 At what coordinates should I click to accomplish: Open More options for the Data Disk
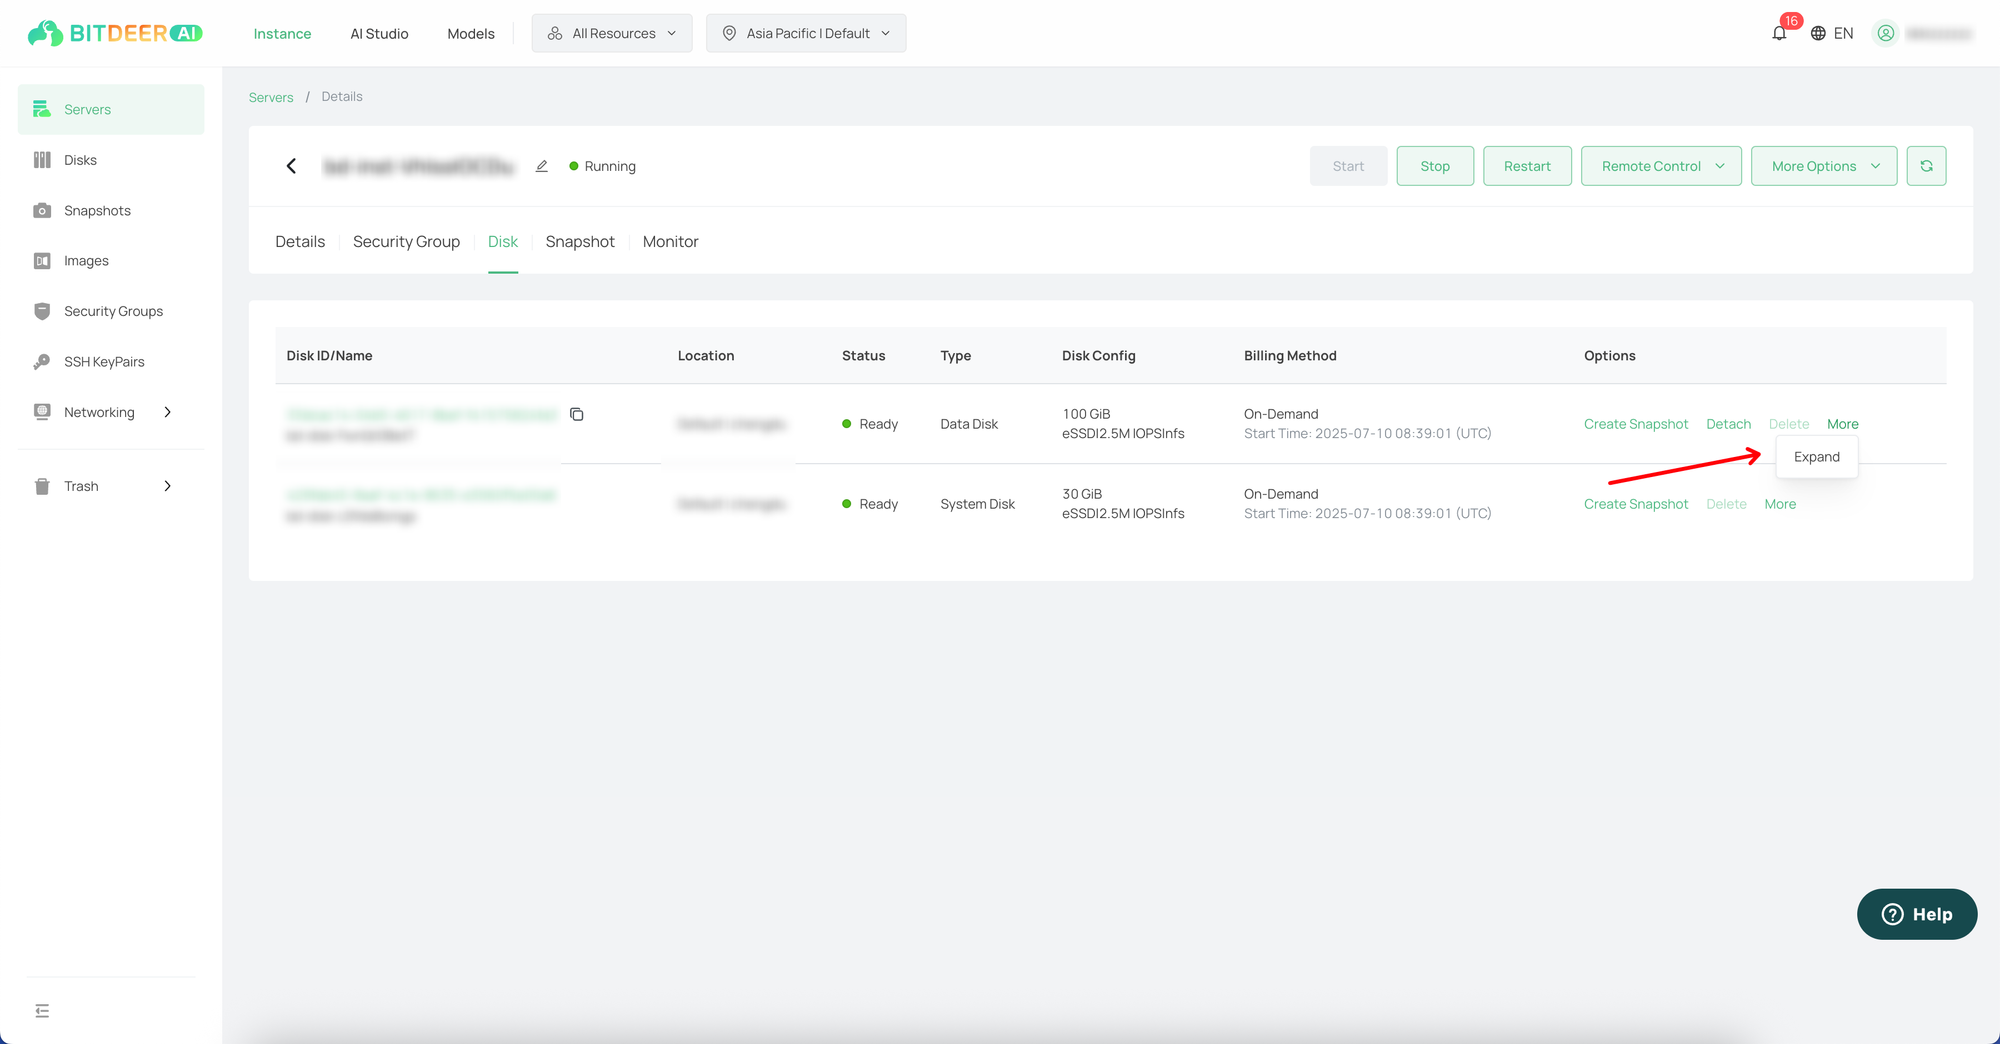1842,424
